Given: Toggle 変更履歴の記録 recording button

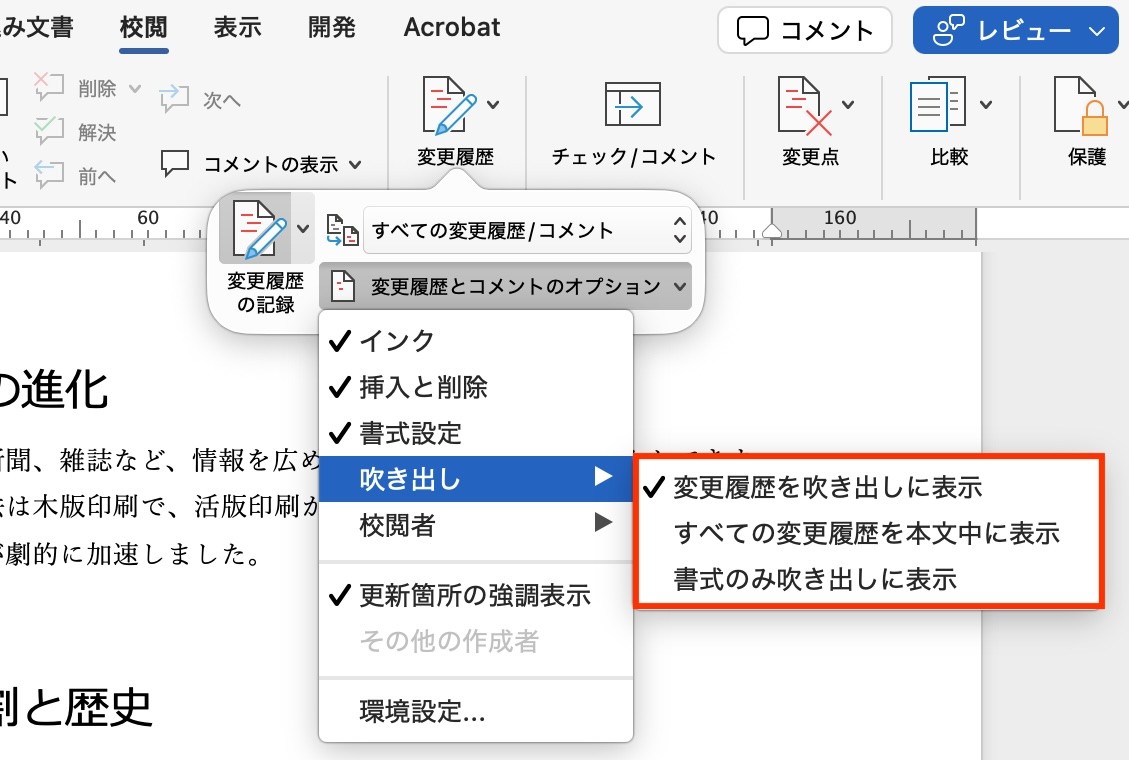Looking at the screenshot, I should click(256, 228).
